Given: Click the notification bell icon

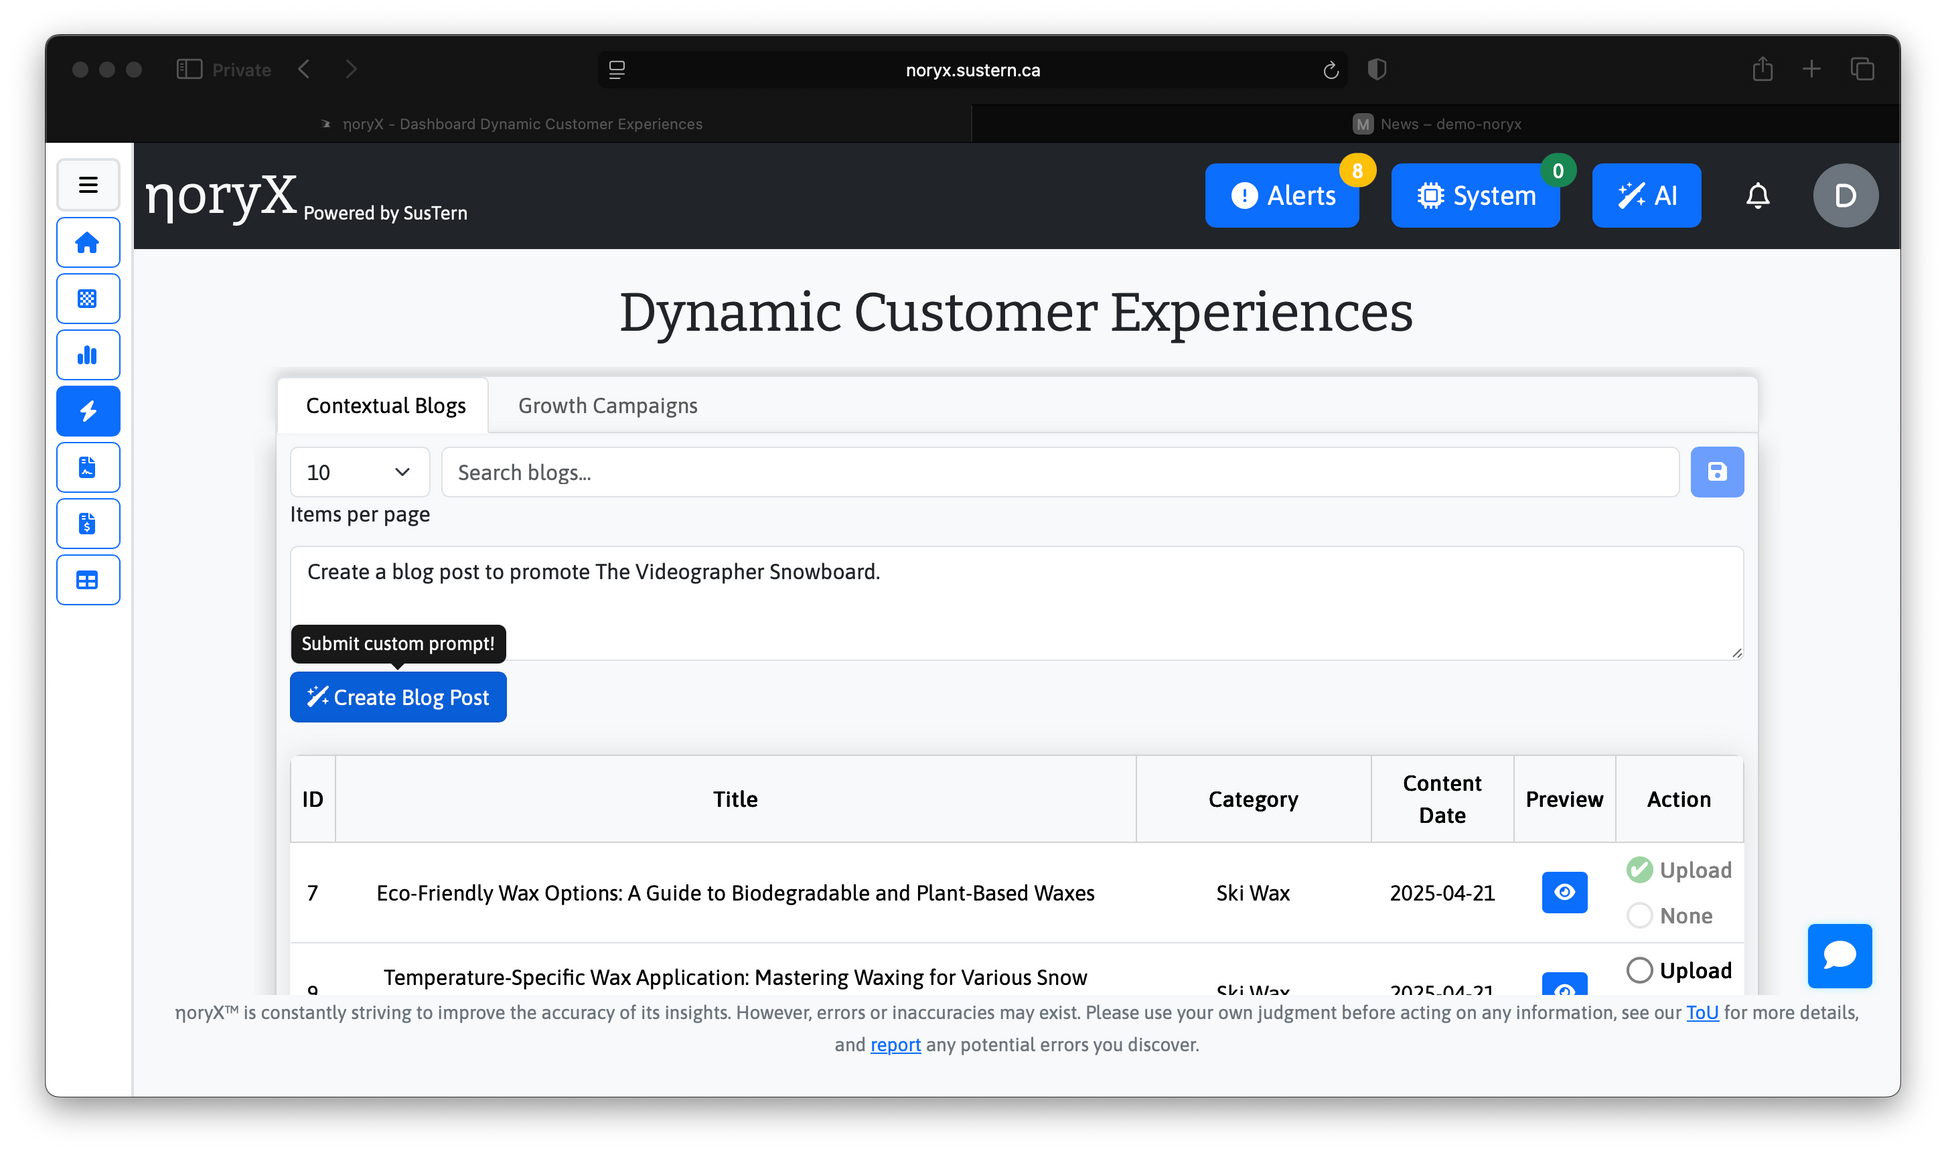Looking at the screenshot, I should [1758, 196].
